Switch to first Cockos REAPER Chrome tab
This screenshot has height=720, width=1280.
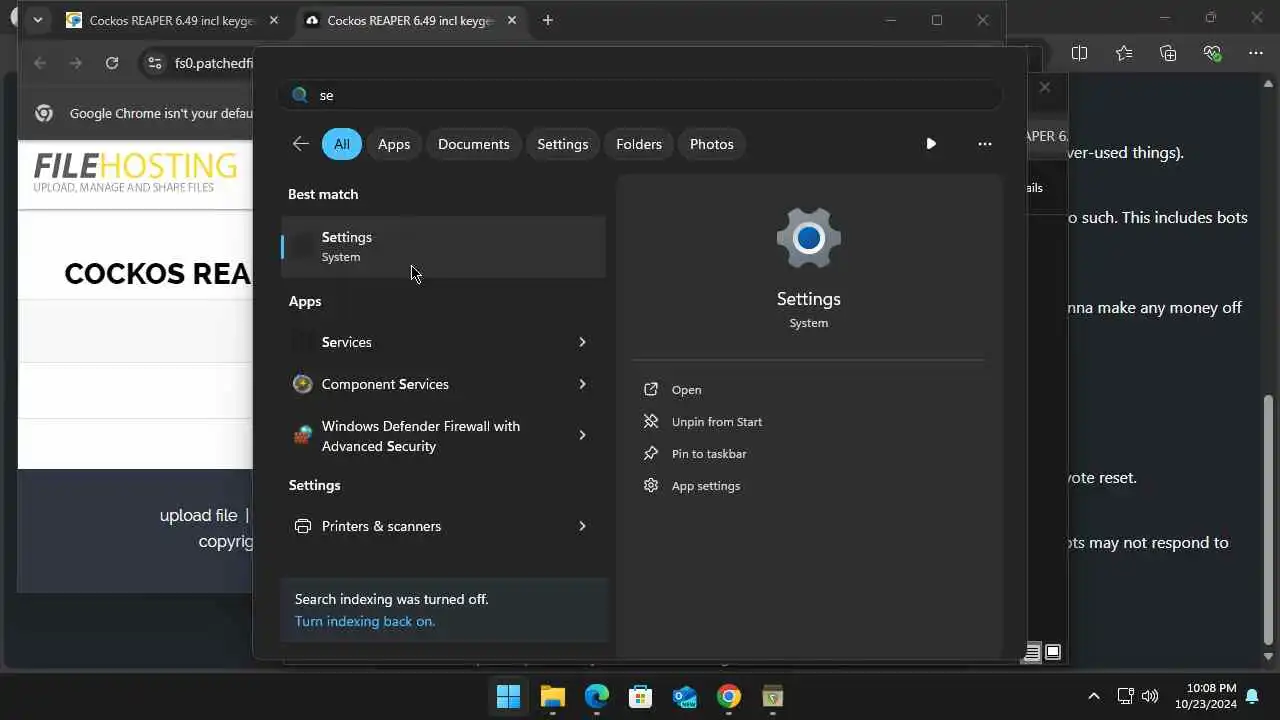[x=171, y=20]
